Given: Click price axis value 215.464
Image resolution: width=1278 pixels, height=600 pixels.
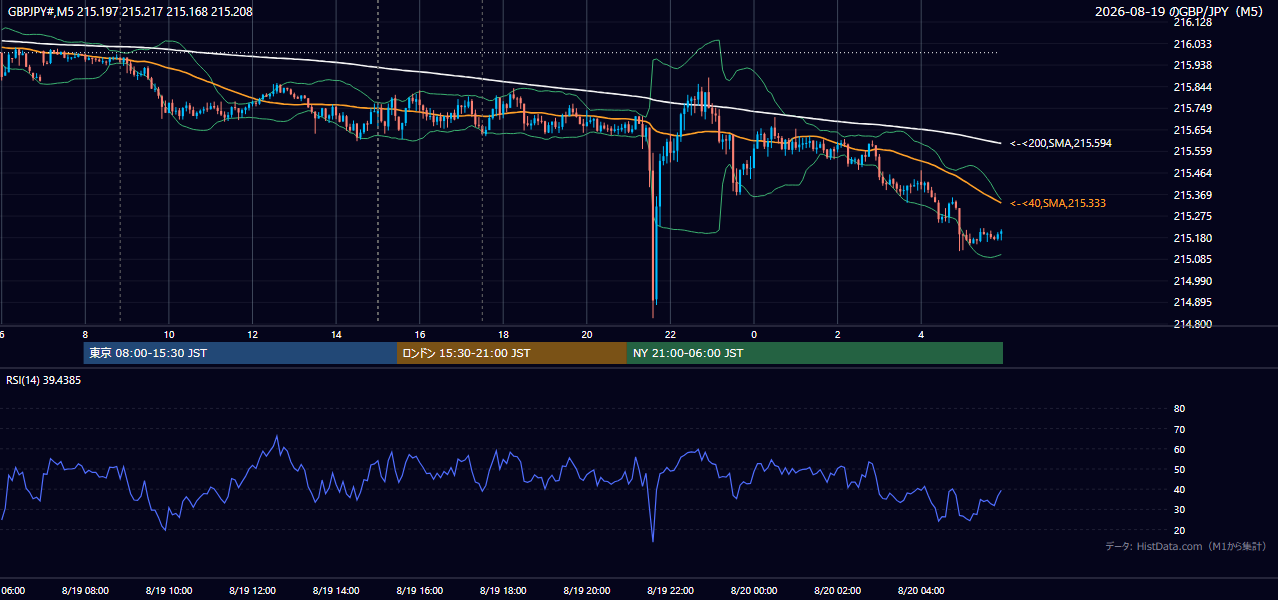Looking at the screenshot, I should coord(1192,173).
